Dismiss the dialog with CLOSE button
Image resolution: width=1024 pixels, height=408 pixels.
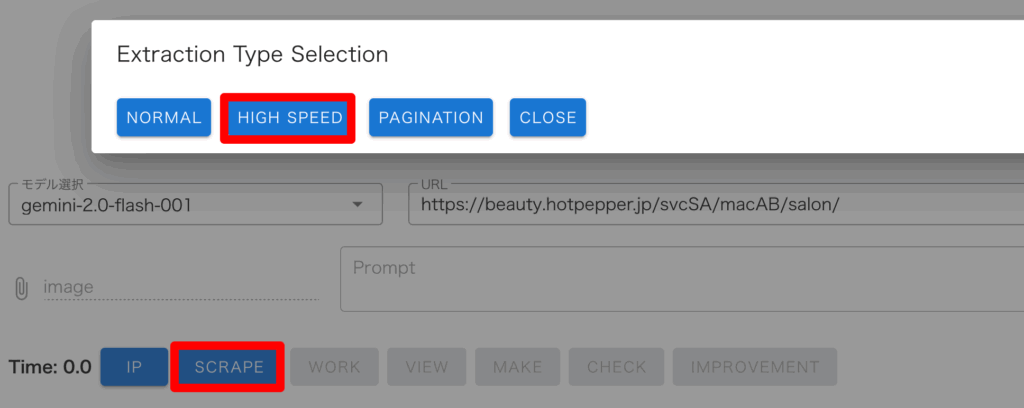pyautogui.click(x=548, y=118)
